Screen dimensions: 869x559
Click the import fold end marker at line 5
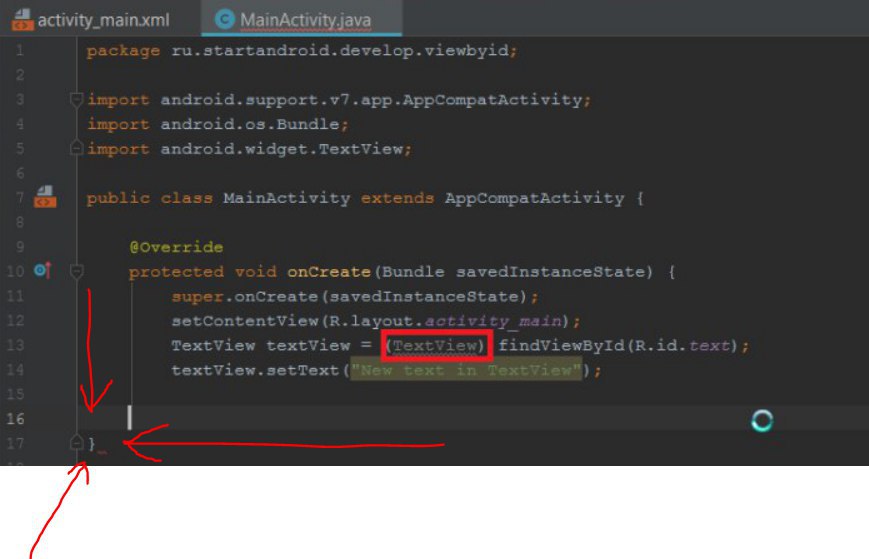point(76,148)
